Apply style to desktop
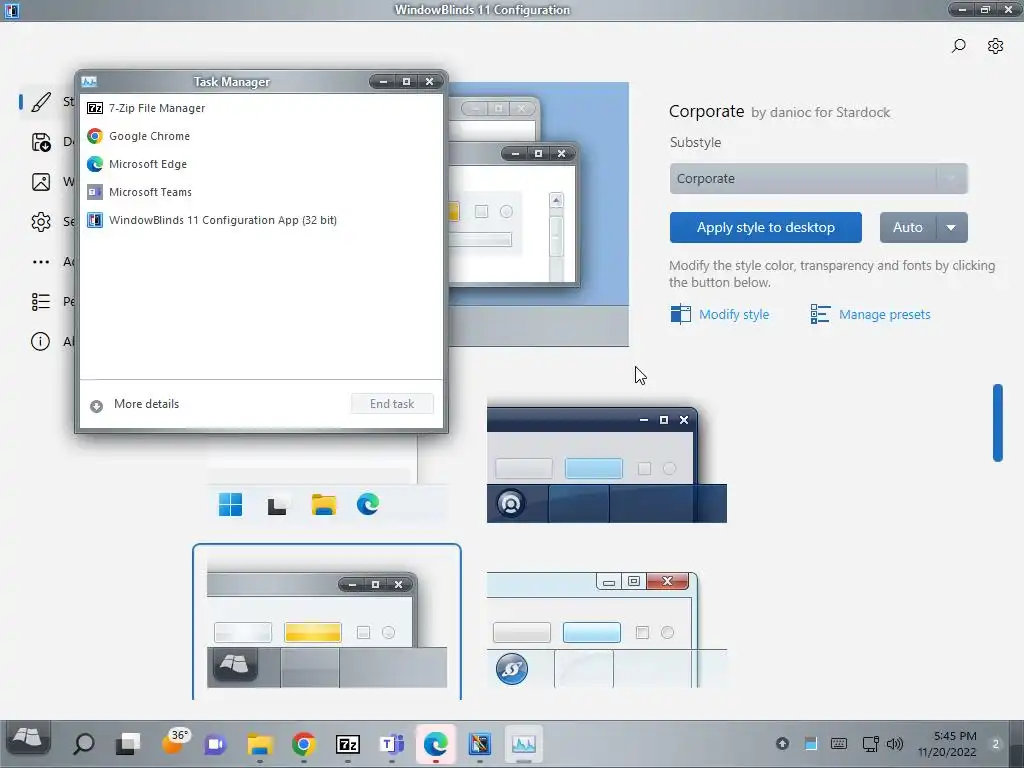 coord(765,227)
